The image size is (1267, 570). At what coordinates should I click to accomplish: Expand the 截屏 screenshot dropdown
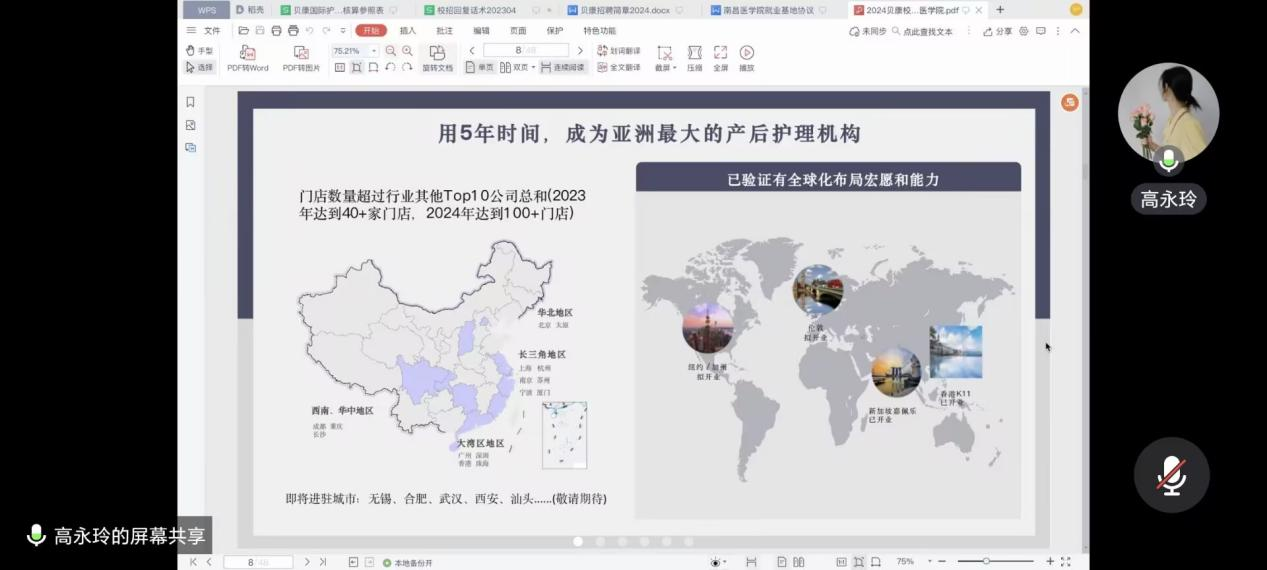click(x=675, y=68)
